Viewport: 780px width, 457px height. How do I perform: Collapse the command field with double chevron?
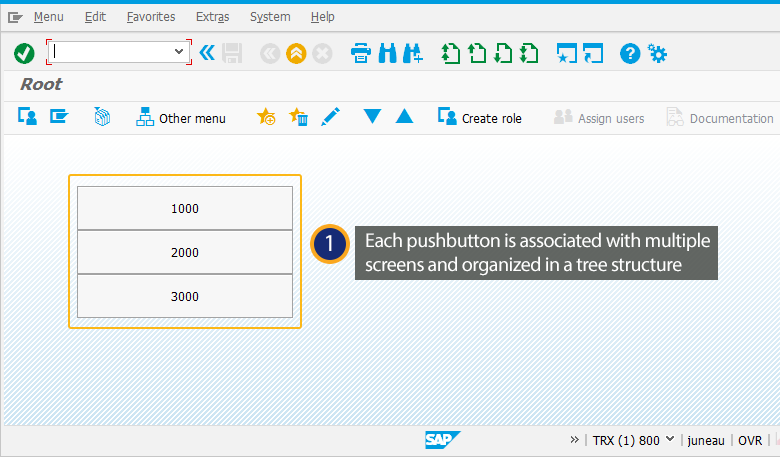(x=207, y=52)
